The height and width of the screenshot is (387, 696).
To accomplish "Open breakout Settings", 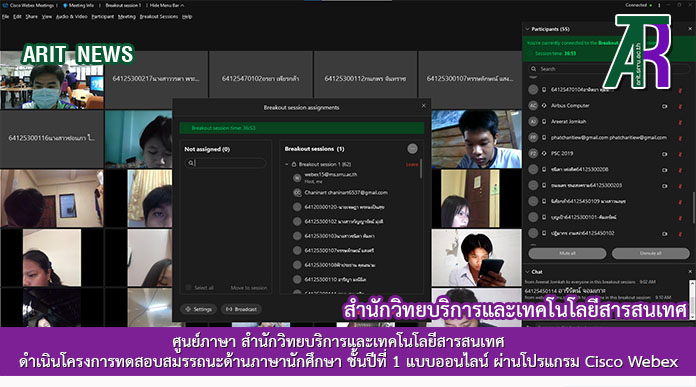I will click(198, 309).
